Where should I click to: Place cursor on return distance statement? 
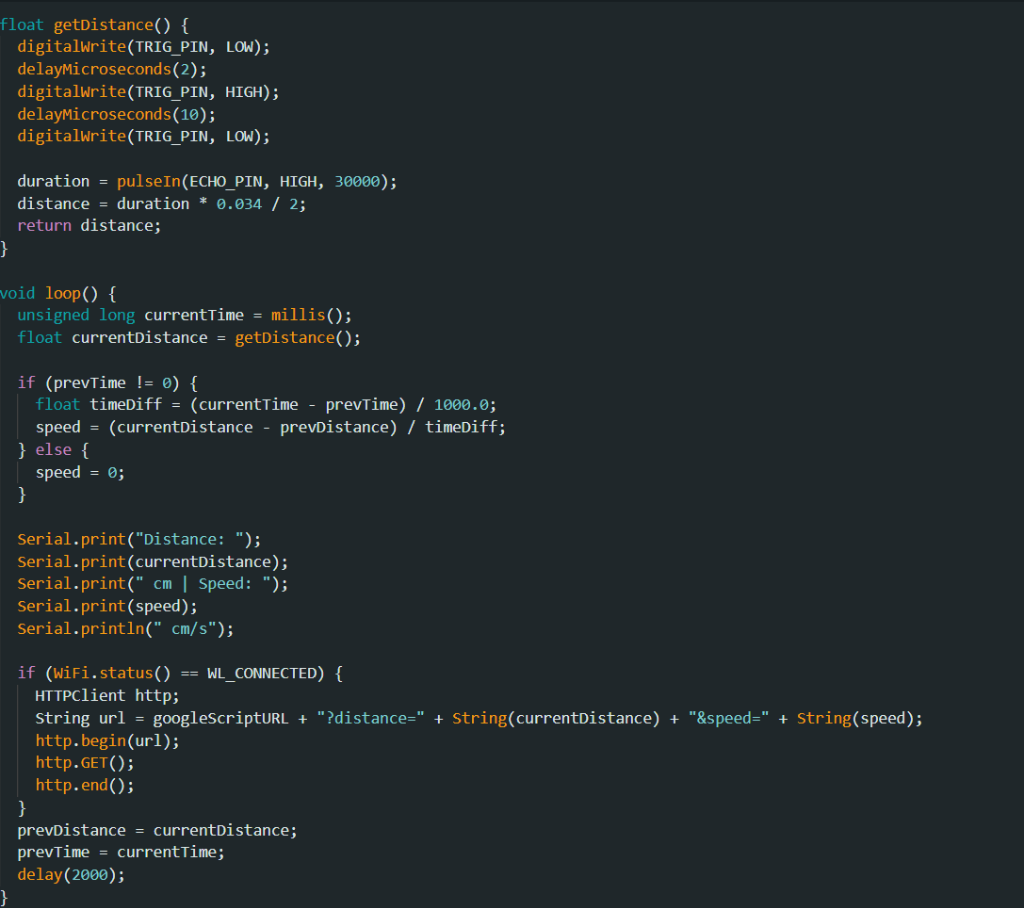(x=89, y=226)
